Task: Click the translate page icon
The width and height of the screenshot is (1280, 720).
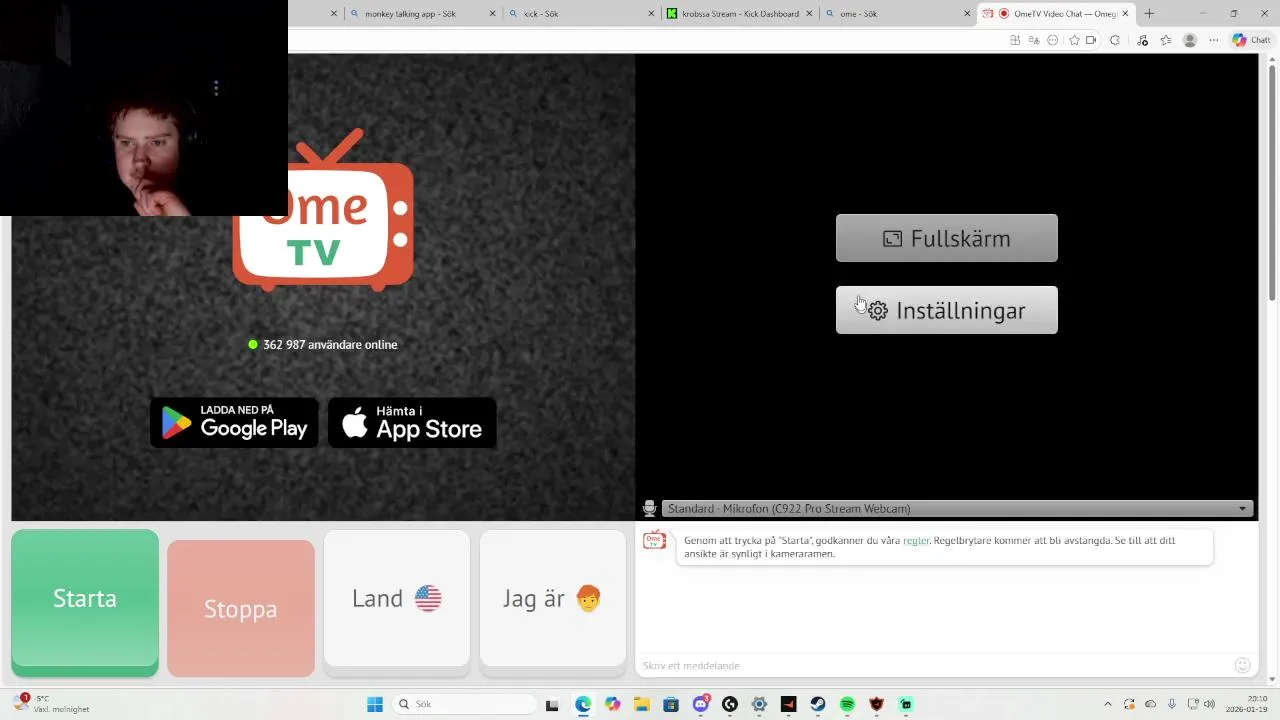Action: click(1034, 40)
